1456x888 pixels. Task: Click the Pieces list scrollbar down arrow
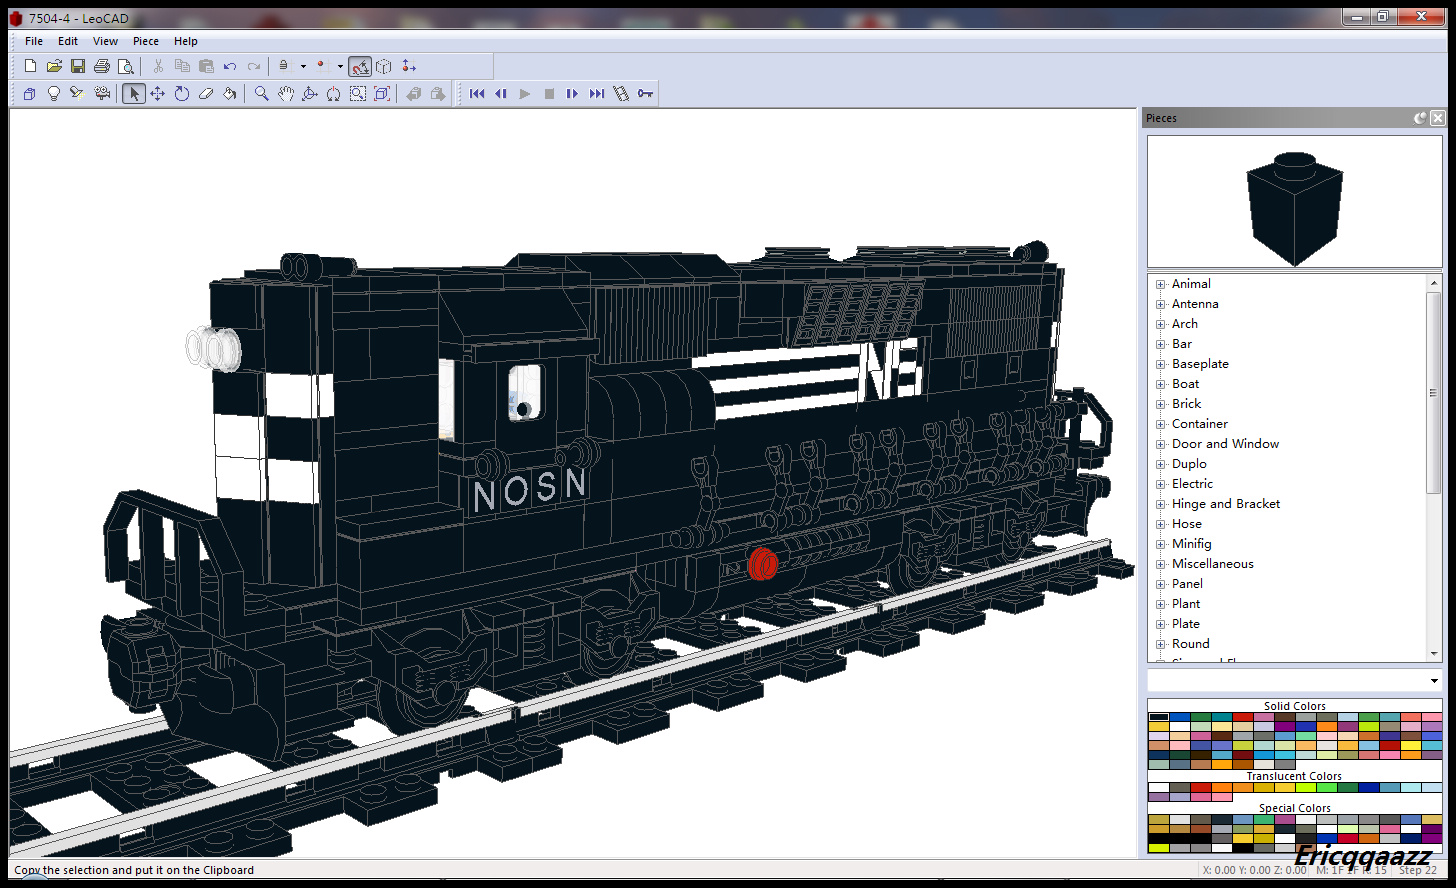(x=1435, y=655)
